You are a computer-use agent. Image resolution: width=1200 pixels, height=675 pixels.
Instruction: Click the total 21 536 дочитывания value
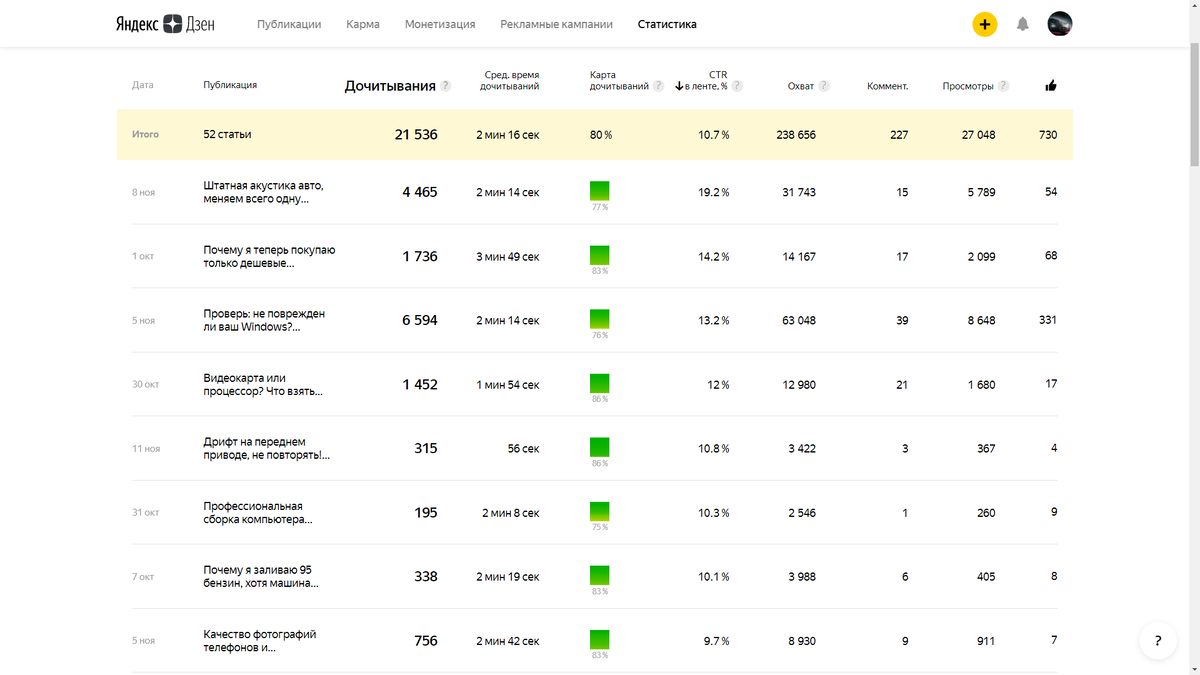[x=416, y=134]
